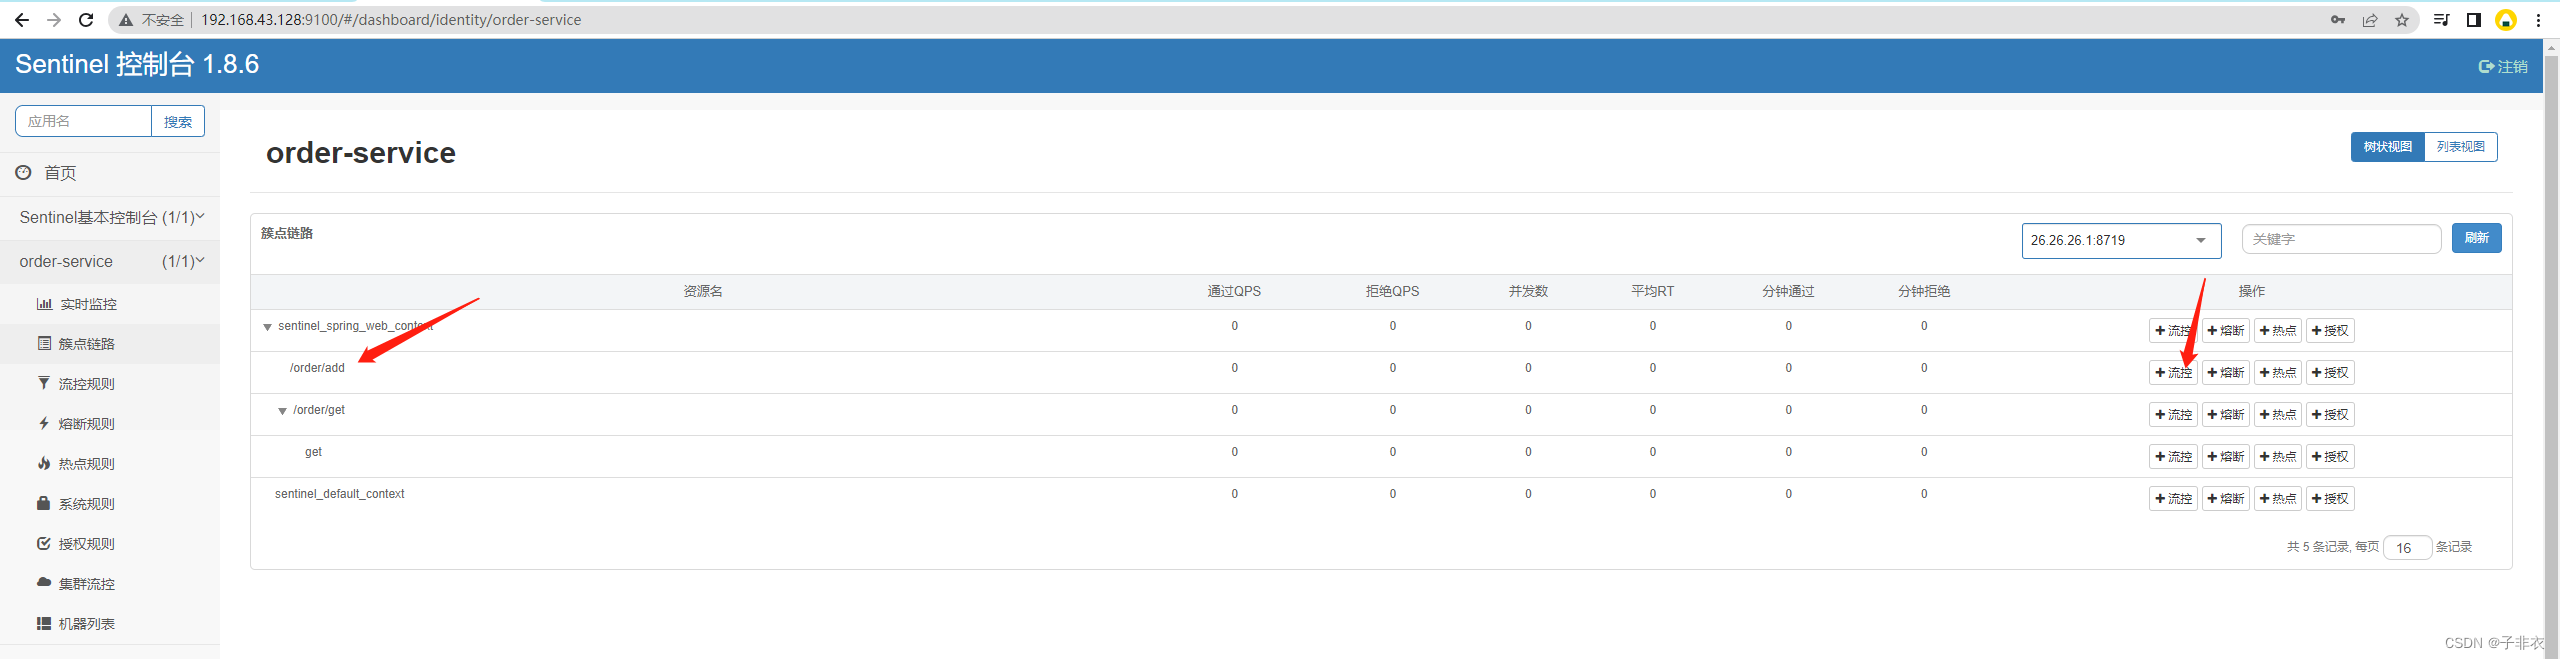Add 流控 rule for get row
Image resolution: width=2560 pixels, height=659 pixels.
[2173, 457]
